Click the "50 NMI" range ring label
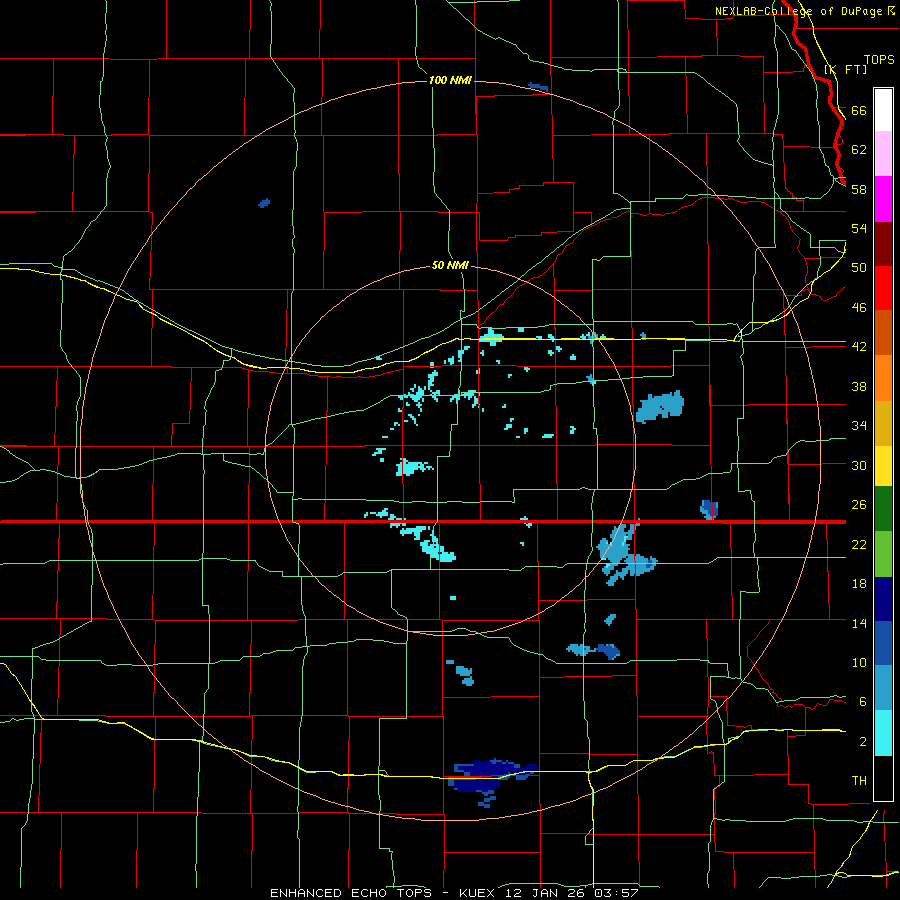This screenshot has height=900, width=900. click(x=451, y=266)
